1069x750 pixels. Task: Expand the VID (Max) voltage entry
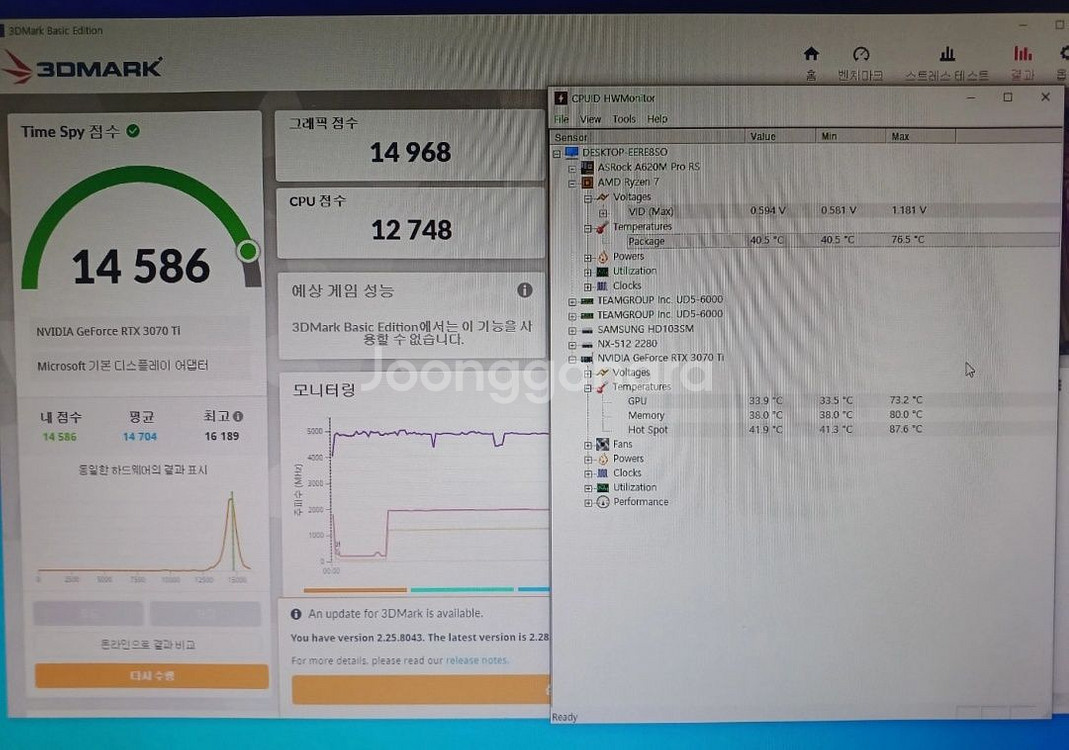pos(603,213)
